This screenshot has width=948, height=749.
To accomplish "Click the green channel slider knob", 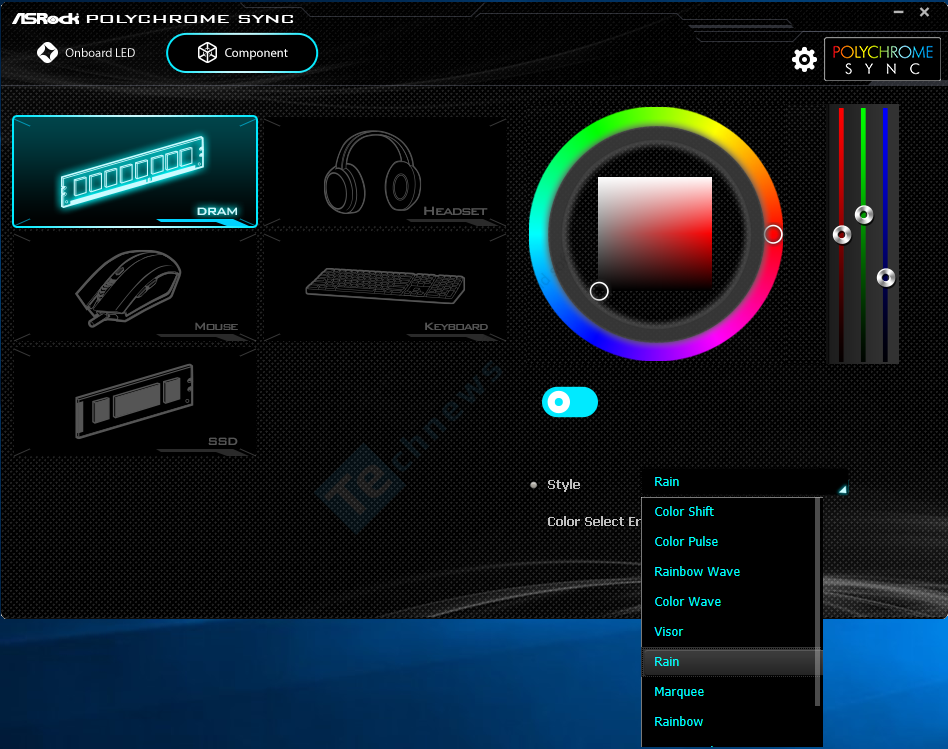I will [864, 215].
